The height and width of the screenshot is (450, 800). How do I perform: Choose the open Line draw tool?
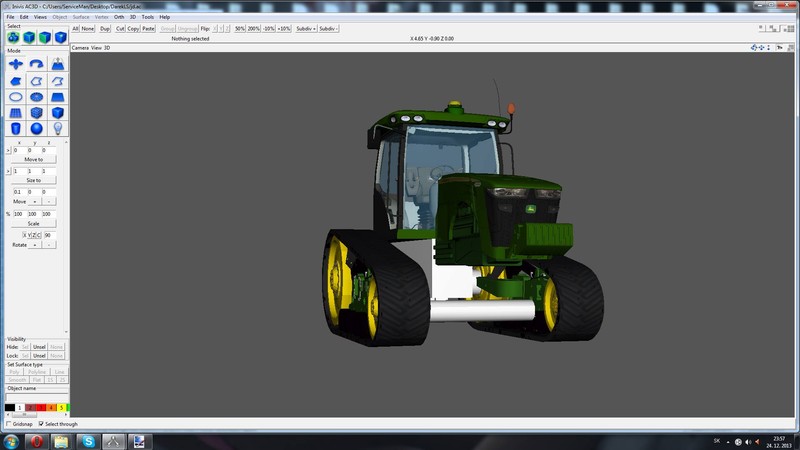coord(58,81)
